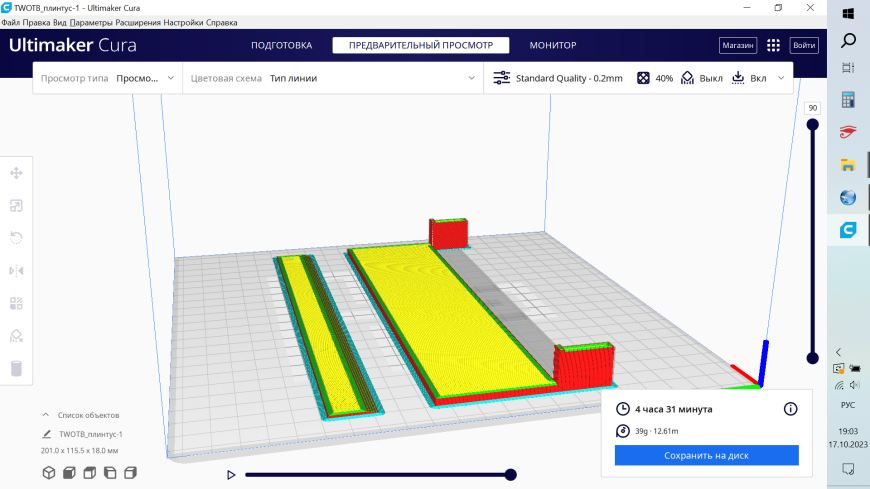Click upper handle of the vertical layer slider
Image resolution: width=870 pixels, height=489 pixels.
(812, 125)
